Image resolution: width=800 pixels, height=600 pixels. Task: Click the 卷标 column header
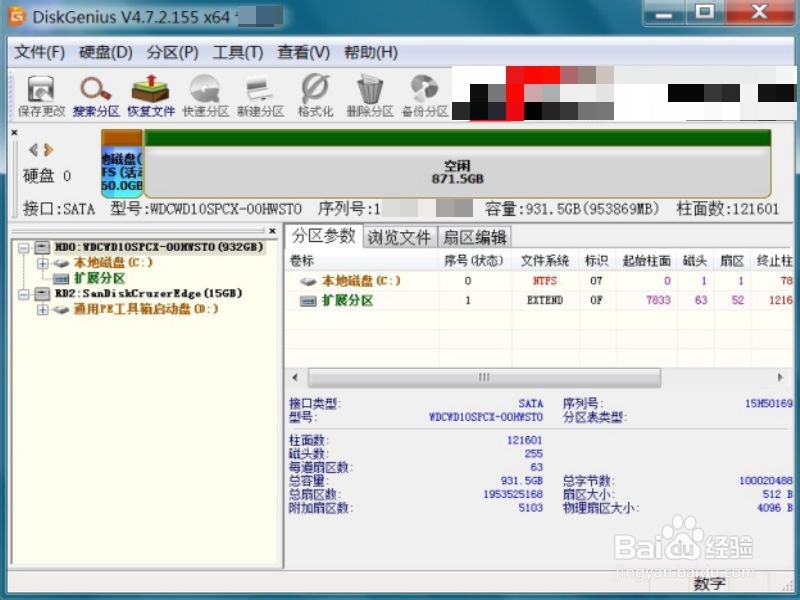[x=362, y=261]
